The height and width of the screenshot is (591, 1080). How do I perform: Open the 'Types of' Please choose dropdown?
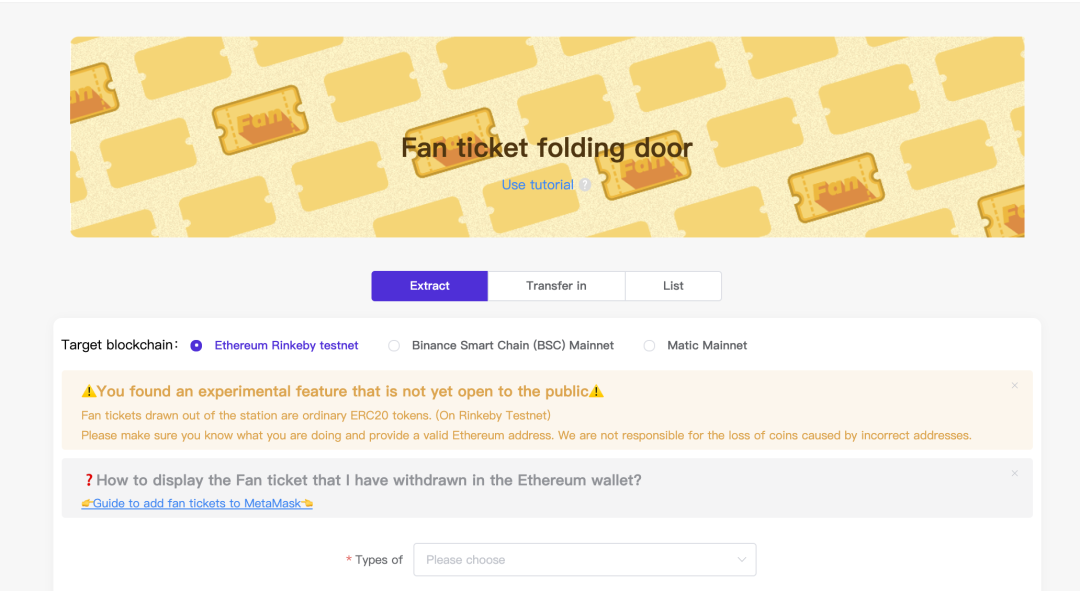coord(584,560)
